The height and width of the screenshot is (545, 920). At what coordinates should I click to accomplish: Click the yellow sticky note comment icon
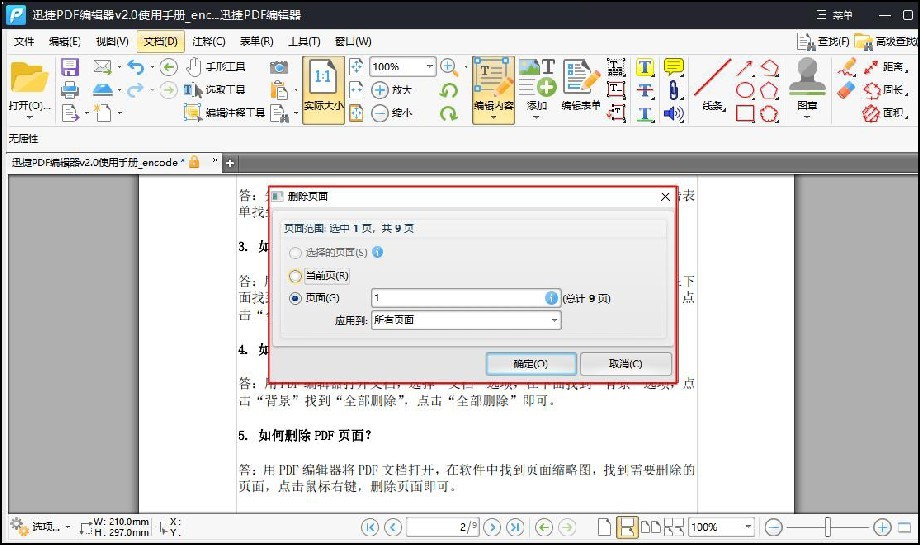tap(674, 67)
